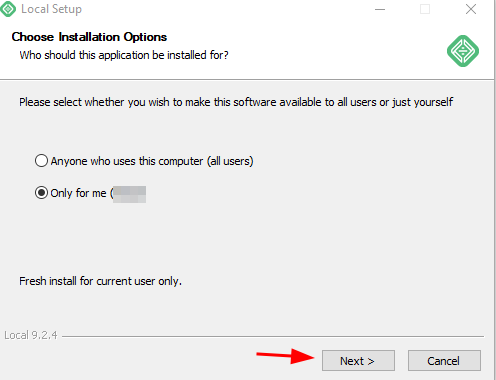
Task: Minimize the Local Setup window
Action: (x=380, y=9)
